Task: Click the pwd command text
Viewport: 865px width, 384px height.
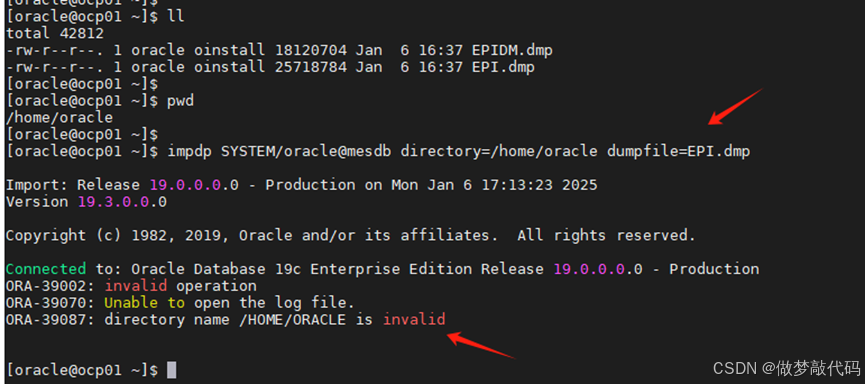Action: click(180, 101)
